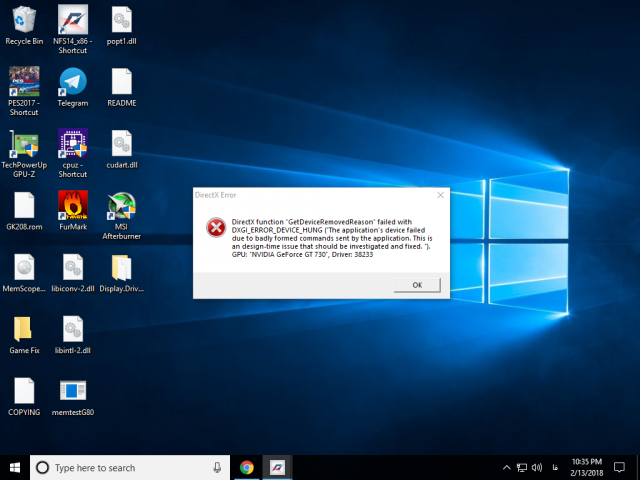Open the Action Center notifications icon
Viewport: 640px width, 480px height.
coord(619,467)
